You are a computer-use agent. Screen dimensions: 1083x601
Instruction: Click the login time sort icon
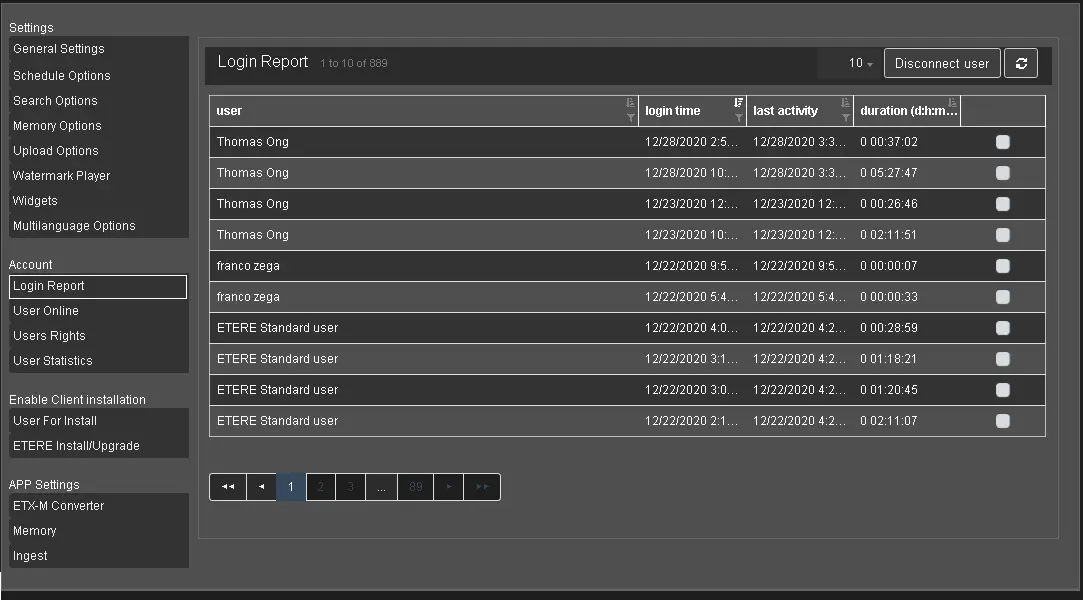click(738, 103)
